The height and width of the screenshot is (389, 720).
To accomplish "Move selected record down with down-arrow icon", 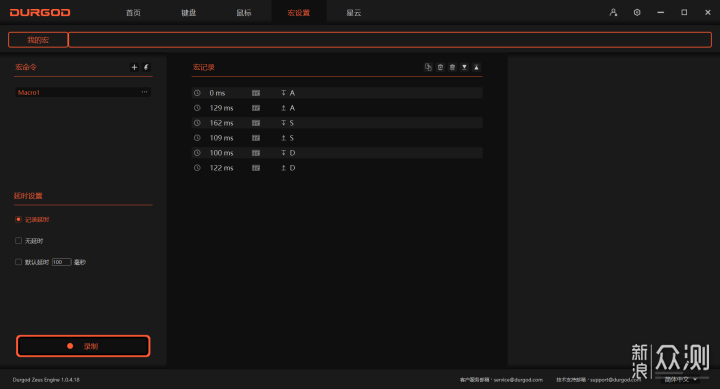I will tap(464, 67).
